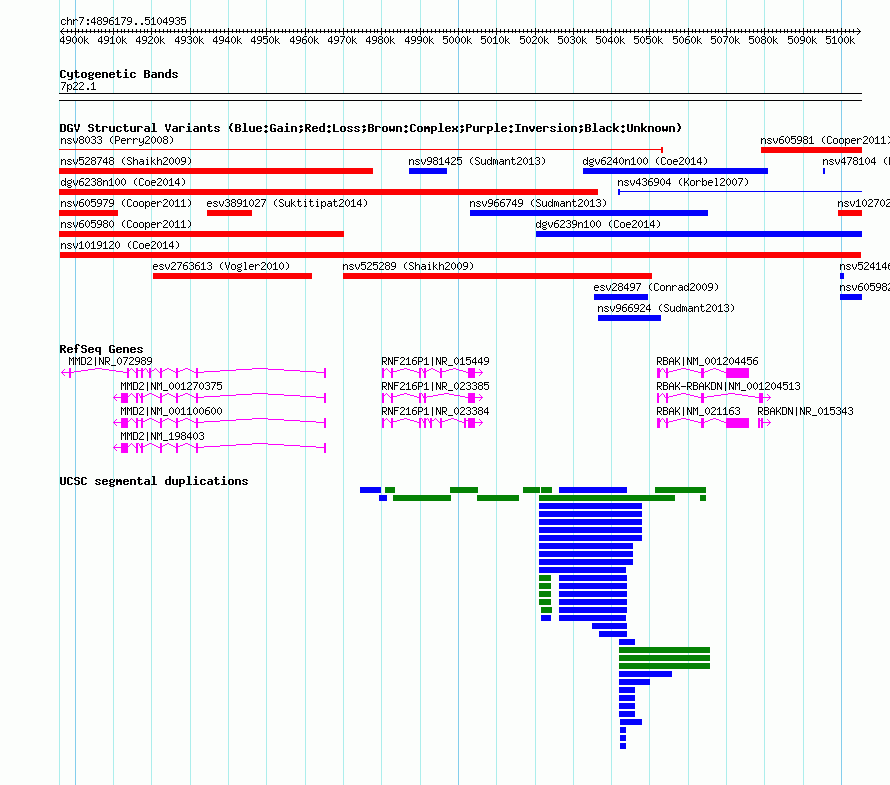Click the esv3891027 (Suktitipat2014) label

click(x=287, y=203)
